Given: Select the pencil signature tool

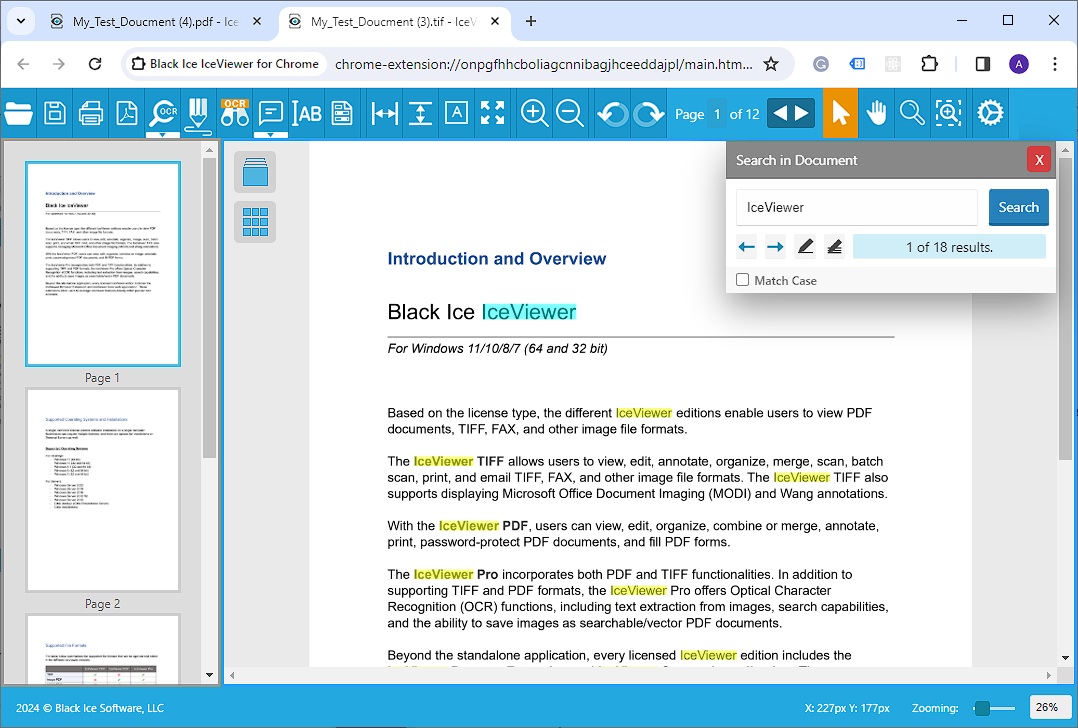Looking at the screenshot, I should tap(198, 113).
